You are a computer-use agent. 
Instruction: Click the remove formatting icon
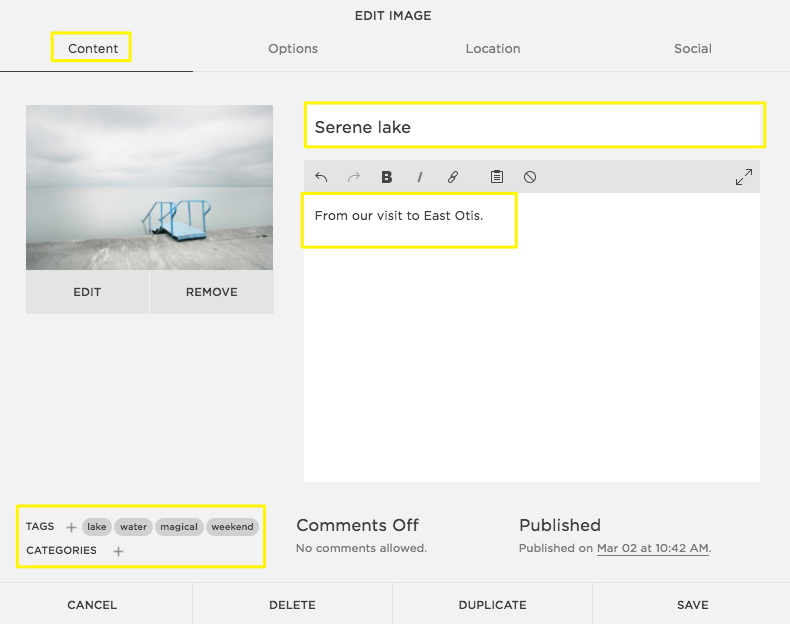pos(530,177)
